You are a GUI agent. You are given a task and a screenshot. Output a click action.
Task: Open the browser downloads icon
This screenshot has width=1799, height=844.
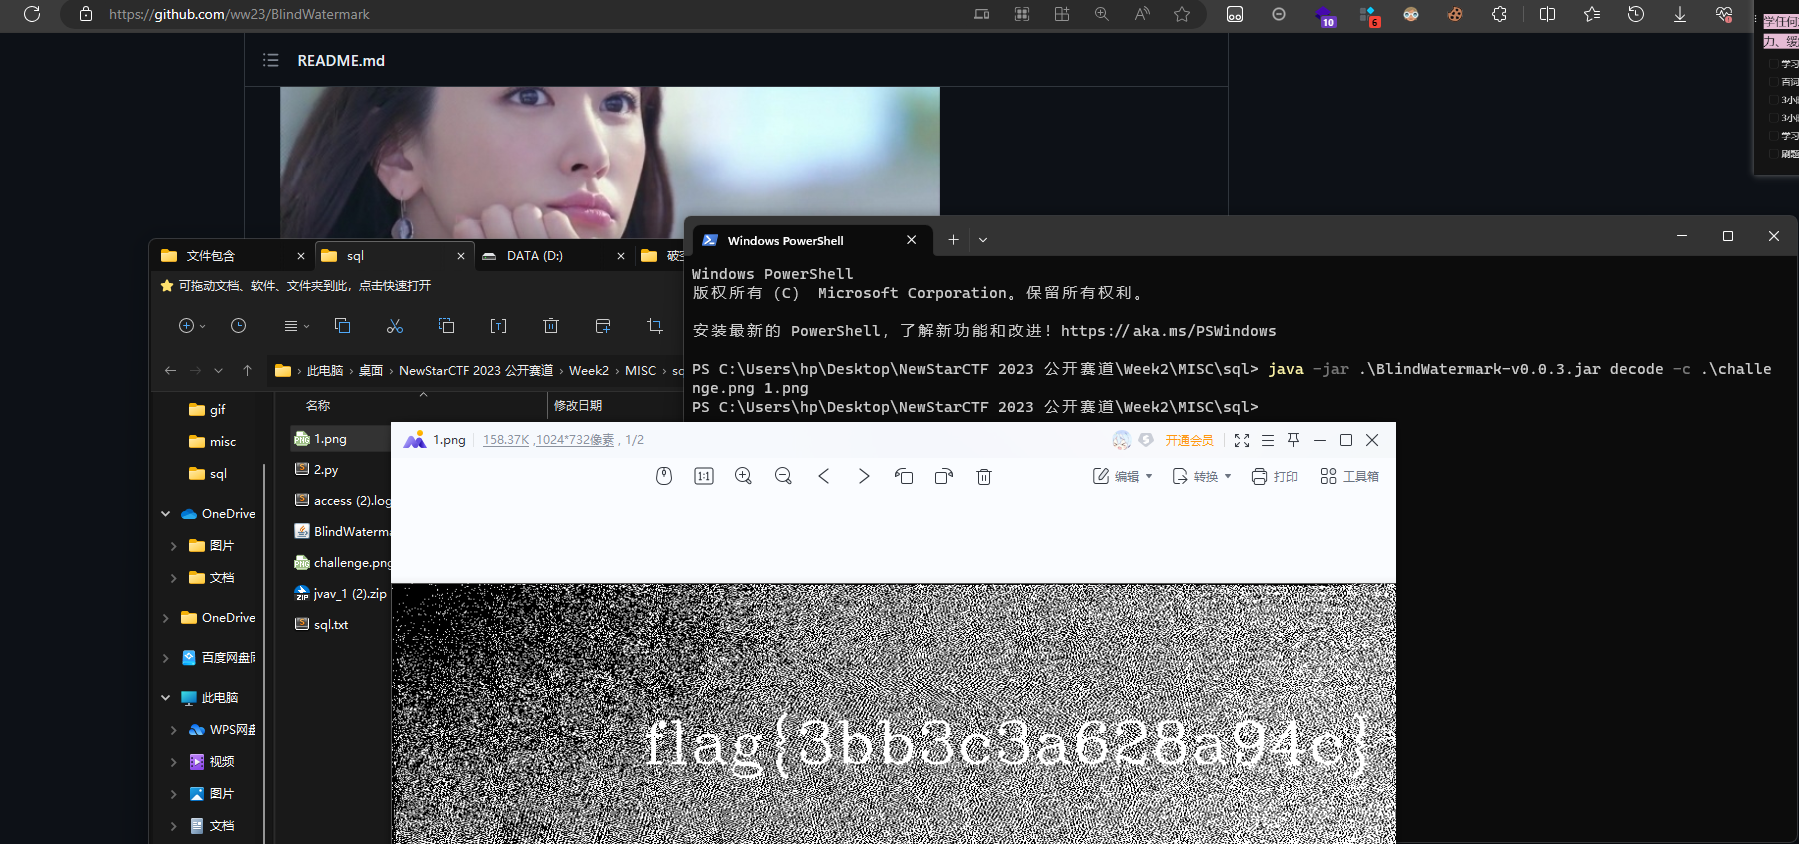point(1680,14)
